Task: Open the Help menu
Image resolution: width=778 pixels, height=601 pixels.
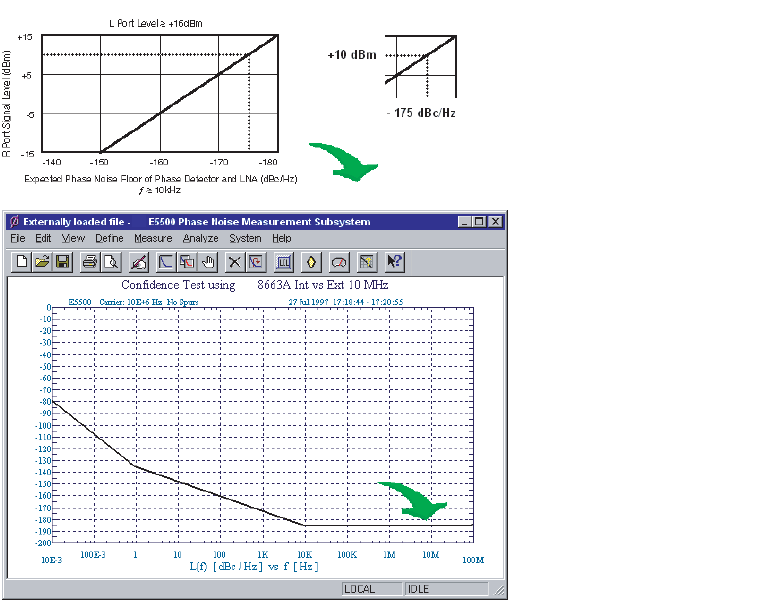Action: point(281,238)
